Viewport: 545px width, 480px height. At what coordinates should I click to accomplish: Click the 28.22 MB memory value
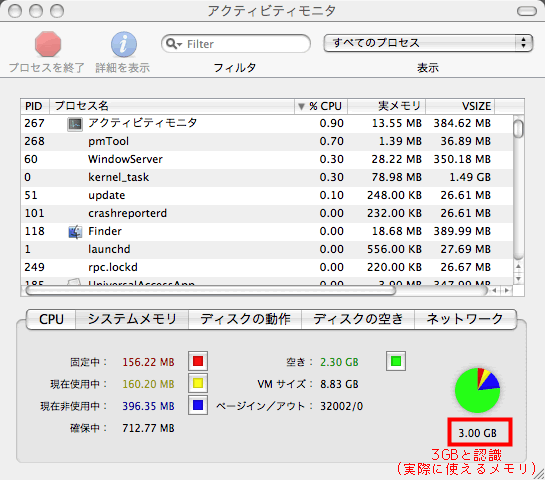pos(396,159)
